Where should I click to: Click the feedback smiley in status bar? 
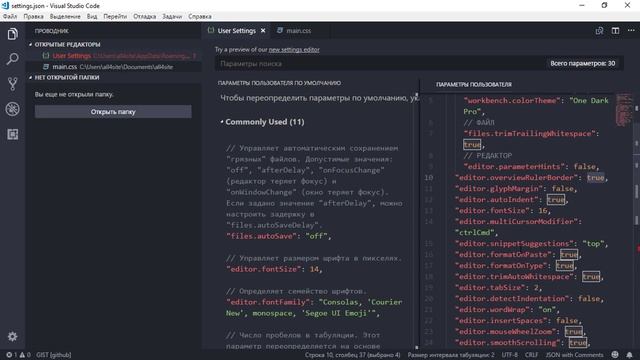click(615, 355)
